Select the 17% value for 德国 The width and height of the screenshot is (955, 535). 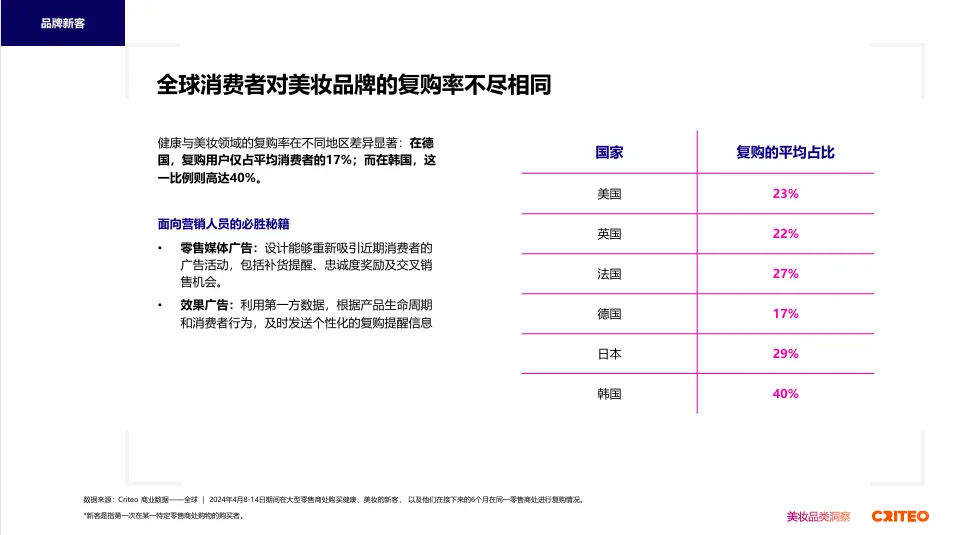pos(785,314)
